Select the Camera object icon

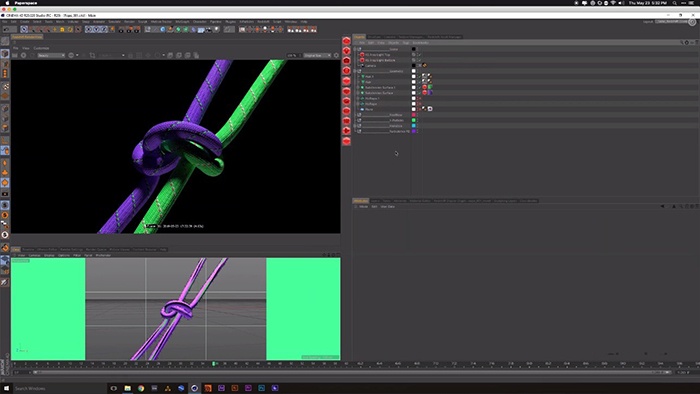(362, 66)
